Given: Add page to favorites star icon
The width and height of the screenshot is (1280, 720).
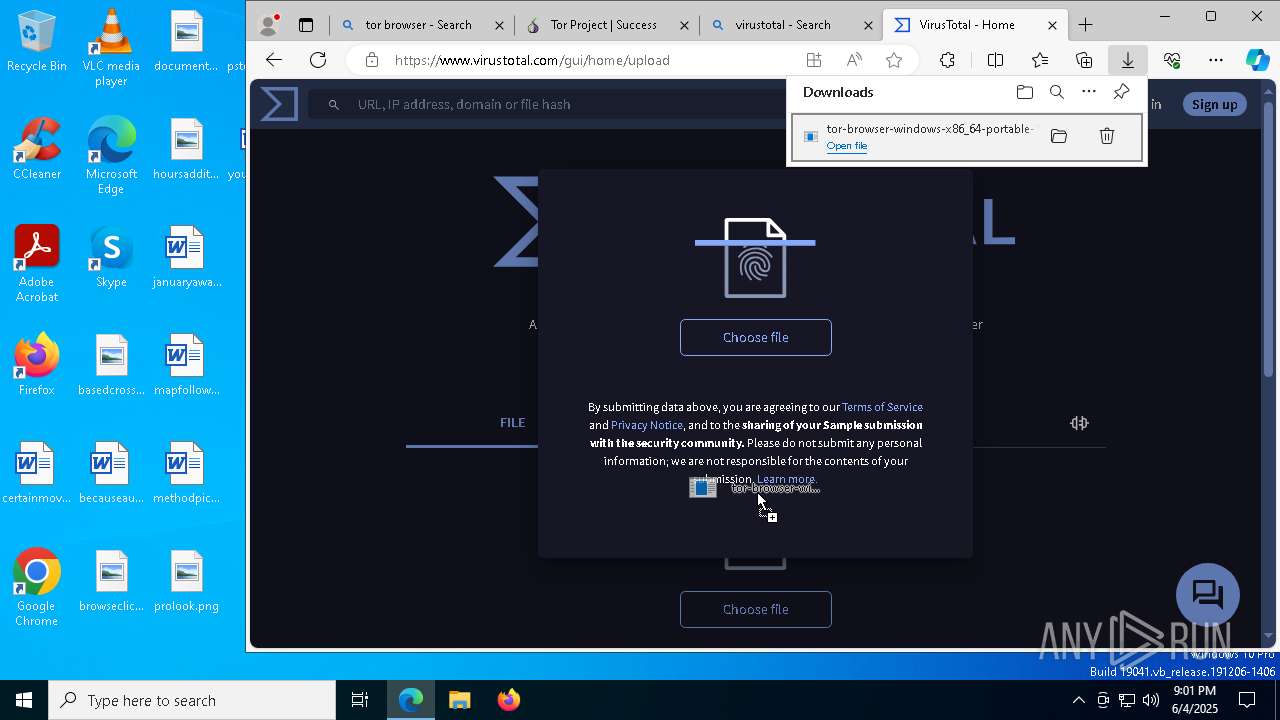Looking at the screenshot, I should tap(894, 60).
